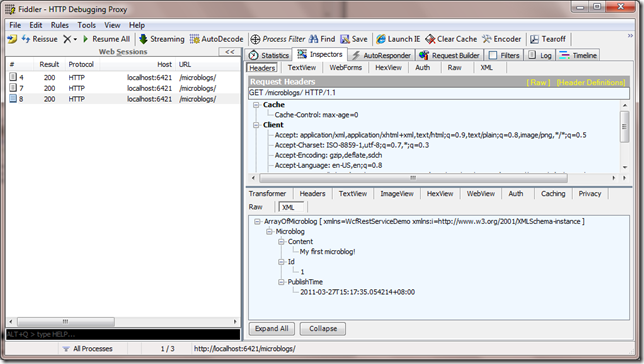The height and width of the screenshot is (364, 644).
Task: Open the File menu
Action: pyautogui.click(x=15, y=25)
